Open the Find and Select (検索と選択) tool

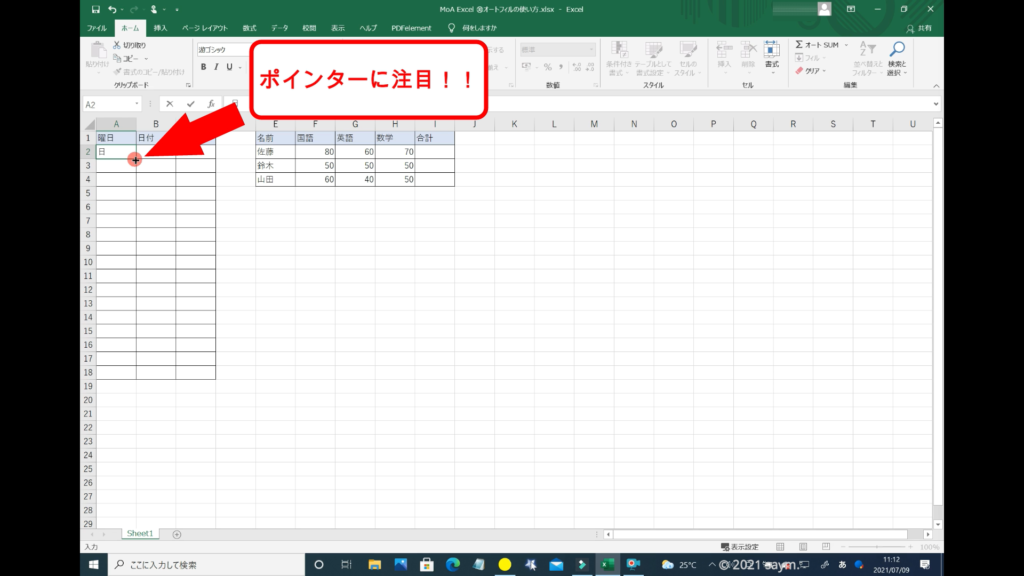897,58
